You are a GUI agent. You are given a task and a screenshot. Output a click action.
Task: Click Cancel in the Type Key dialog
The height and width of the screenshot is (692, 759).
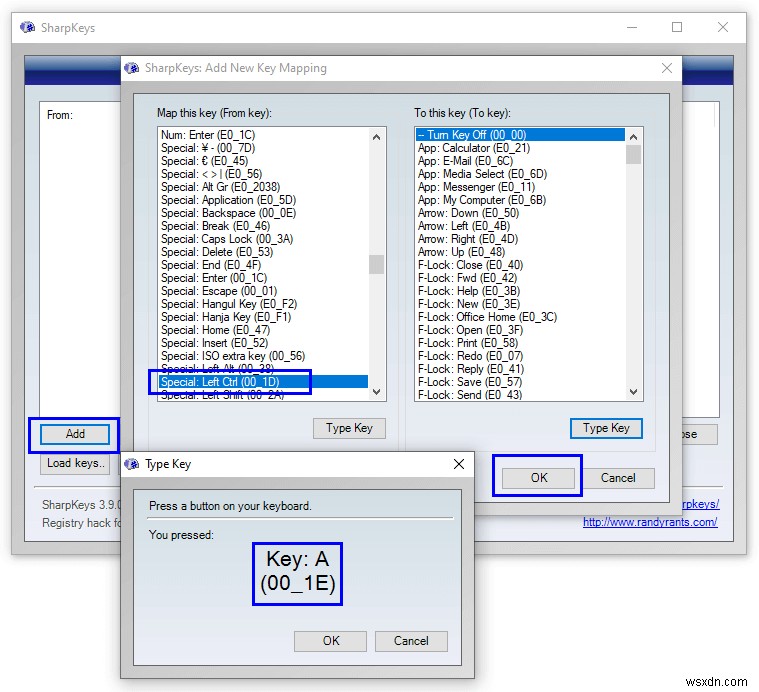411,641
